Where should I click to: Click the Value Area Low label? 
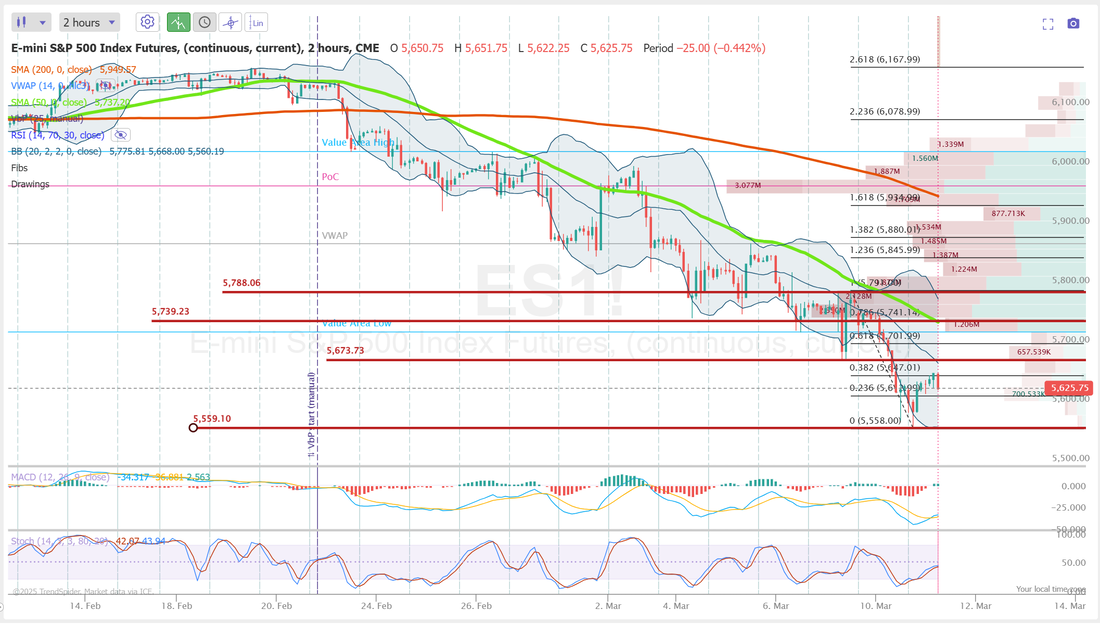(x=356, y=323)
